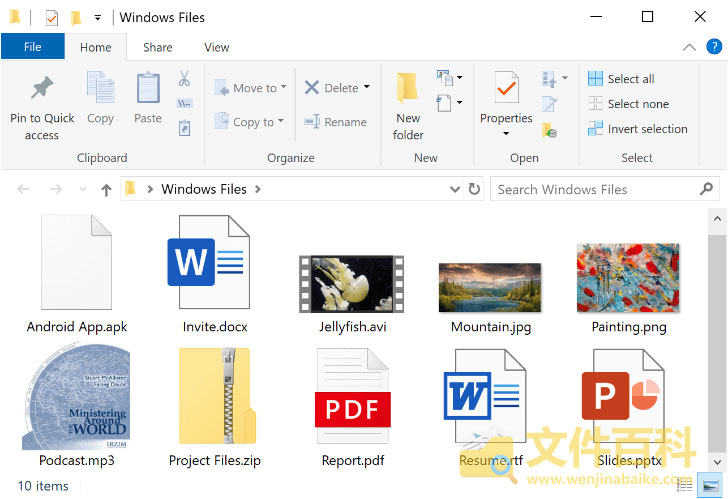Click Windows Files breadcrumb in address bar
Screen dimensions: 728x499
point(204,189)
